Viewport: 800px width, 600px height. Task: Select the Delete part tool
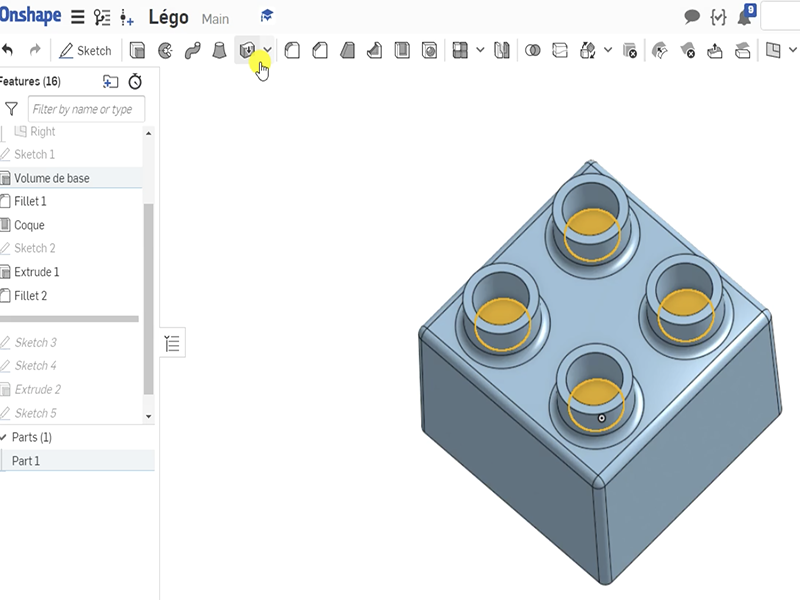(x=630, y=51)
